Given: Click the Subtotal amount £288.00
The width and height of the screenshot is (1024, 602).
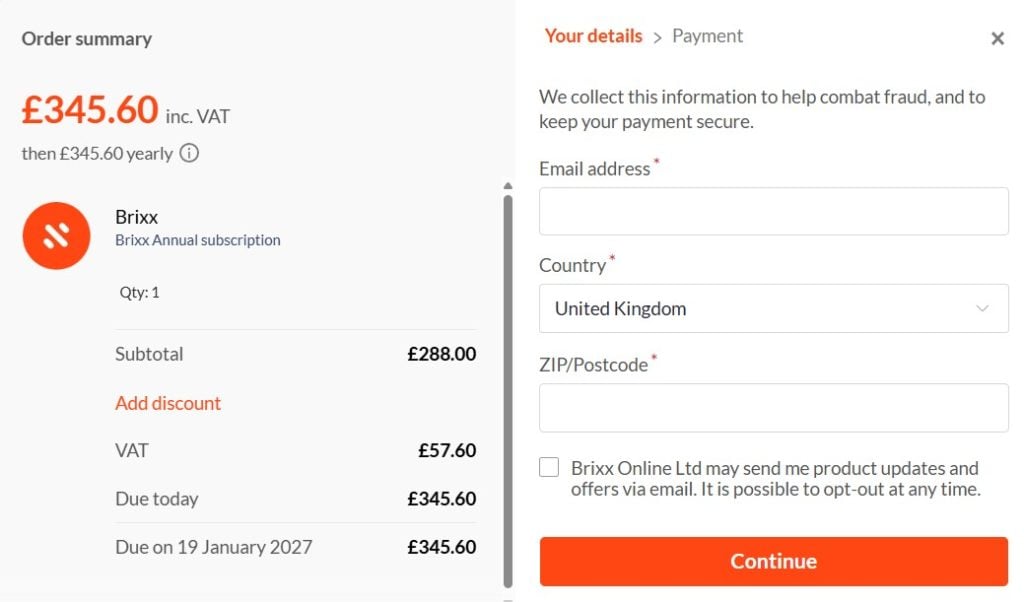Looking at the screenshot, I should [441, 354].
